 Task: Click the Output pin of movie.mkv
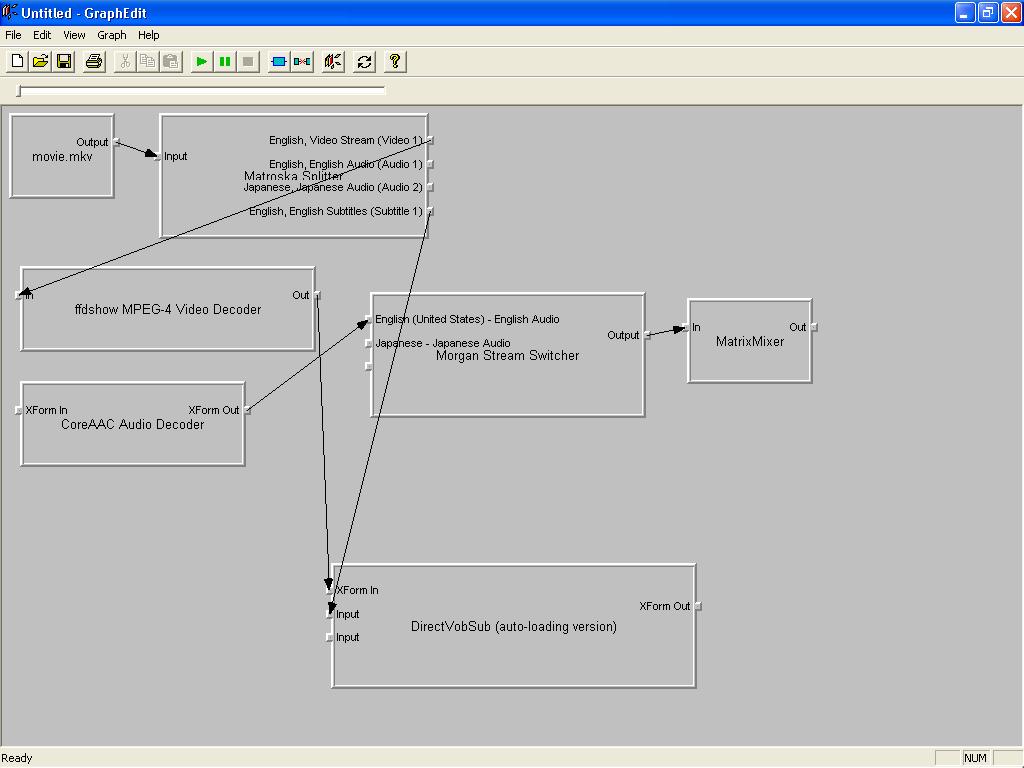coord(117,142)
